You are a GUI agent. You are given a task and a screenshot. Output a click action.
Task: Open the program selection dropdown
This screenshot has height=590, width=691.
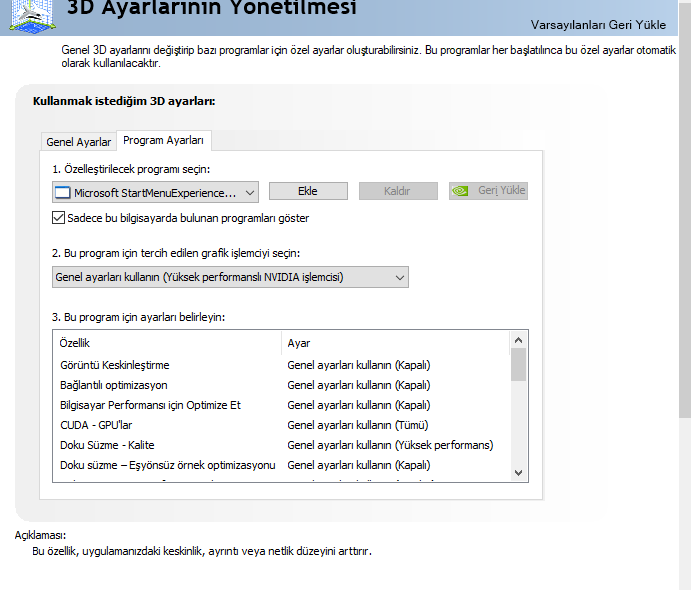pos(250,192)
